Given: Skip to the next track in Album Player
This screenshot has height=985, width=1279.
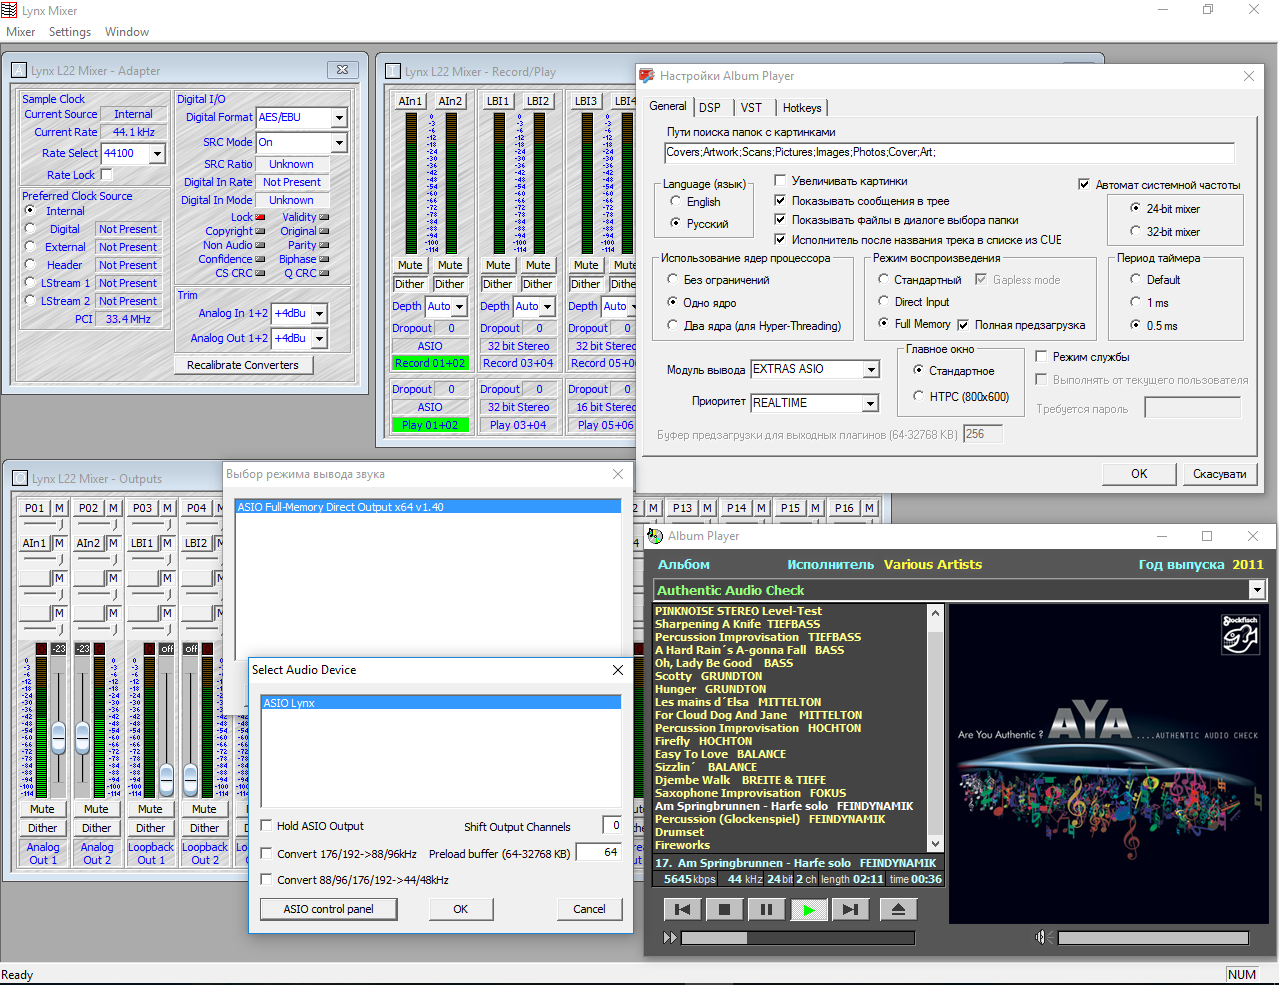Looking at the screenshot, I should pyautogui.click(x=850, y=909).
